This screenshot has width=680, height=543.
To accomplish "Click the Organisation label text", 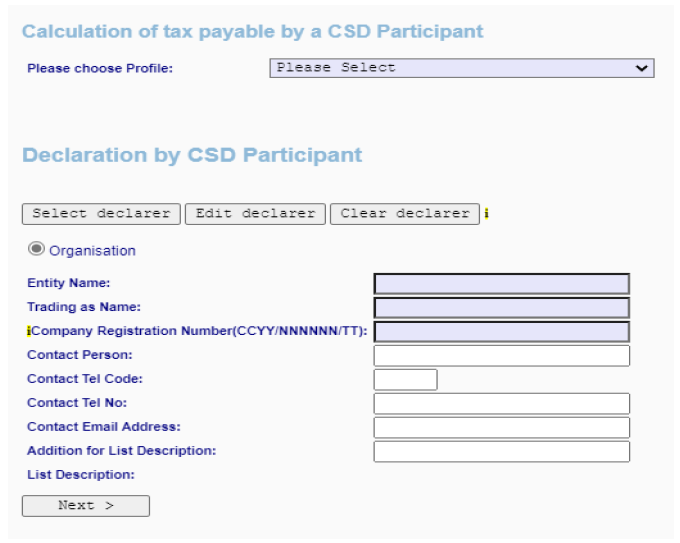I will [x=92, y=251].
